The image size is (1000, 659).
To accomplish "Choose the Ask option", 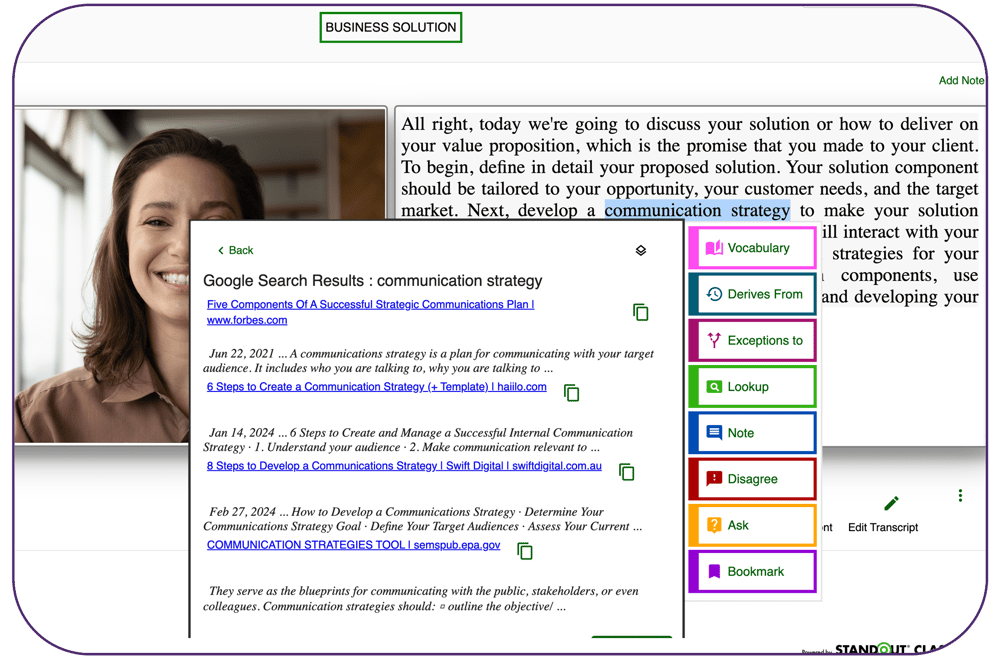I will point(753,525).
